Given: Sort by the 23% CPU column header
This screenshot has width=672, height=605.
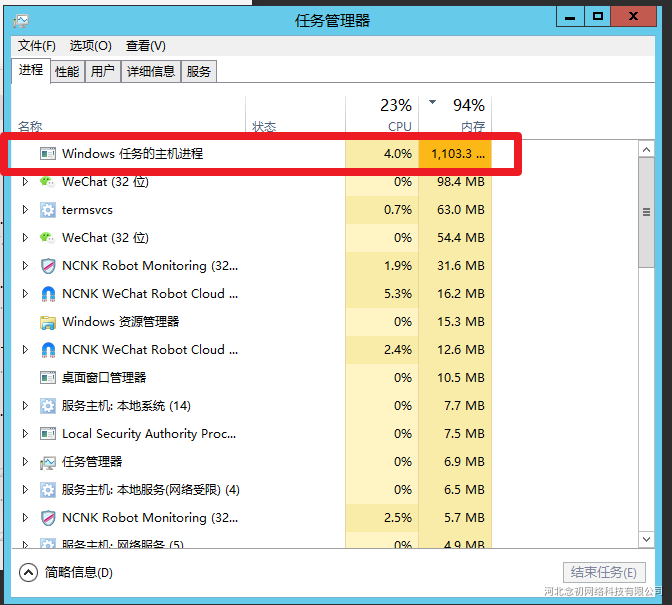Looking at the screenshot, I should click(x=382, y=115).
